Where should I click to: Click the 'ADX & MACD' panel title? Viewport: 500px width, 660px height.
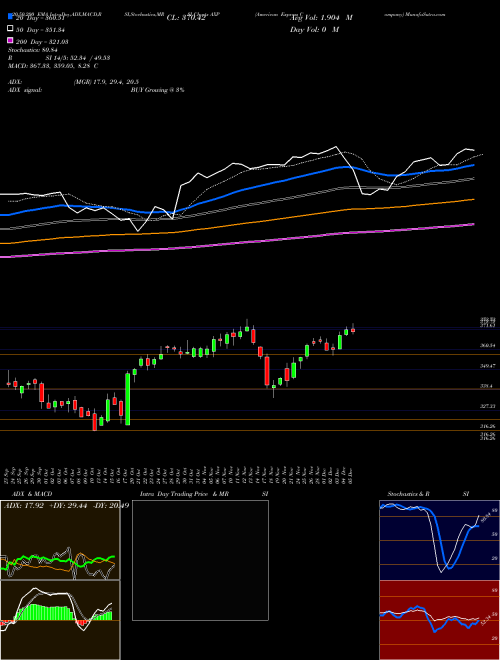pos(32,494)
